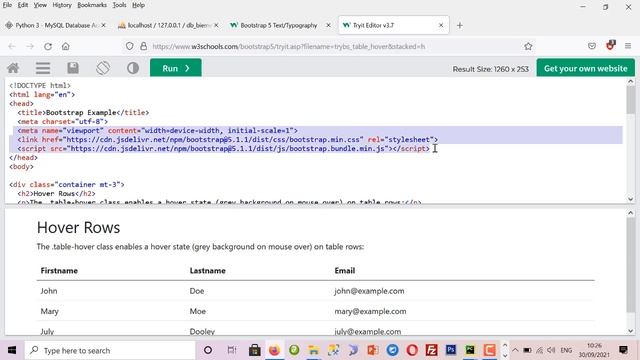Click the code editor scrollbar down arrow
Screen dimensions: 640x360
tap(631, 199)
